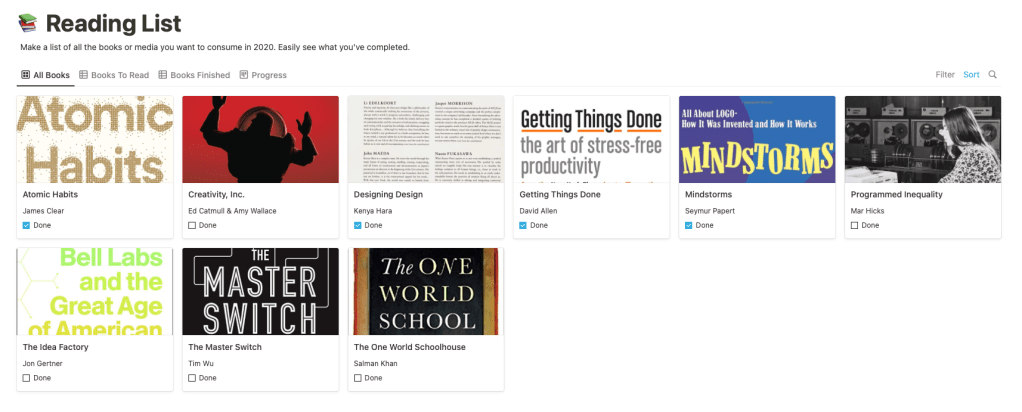Image resolution: width=1022 pixels, height=412 pixels.
Task: Click the Progress board view icon
Action: point(244,75)
